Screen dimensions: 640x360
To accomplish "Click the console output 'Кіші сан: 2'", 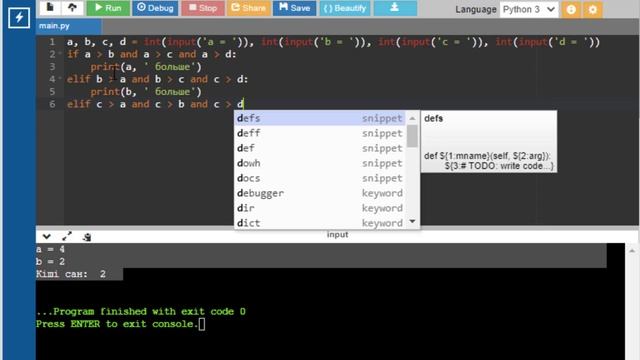I will pos(71,274).
